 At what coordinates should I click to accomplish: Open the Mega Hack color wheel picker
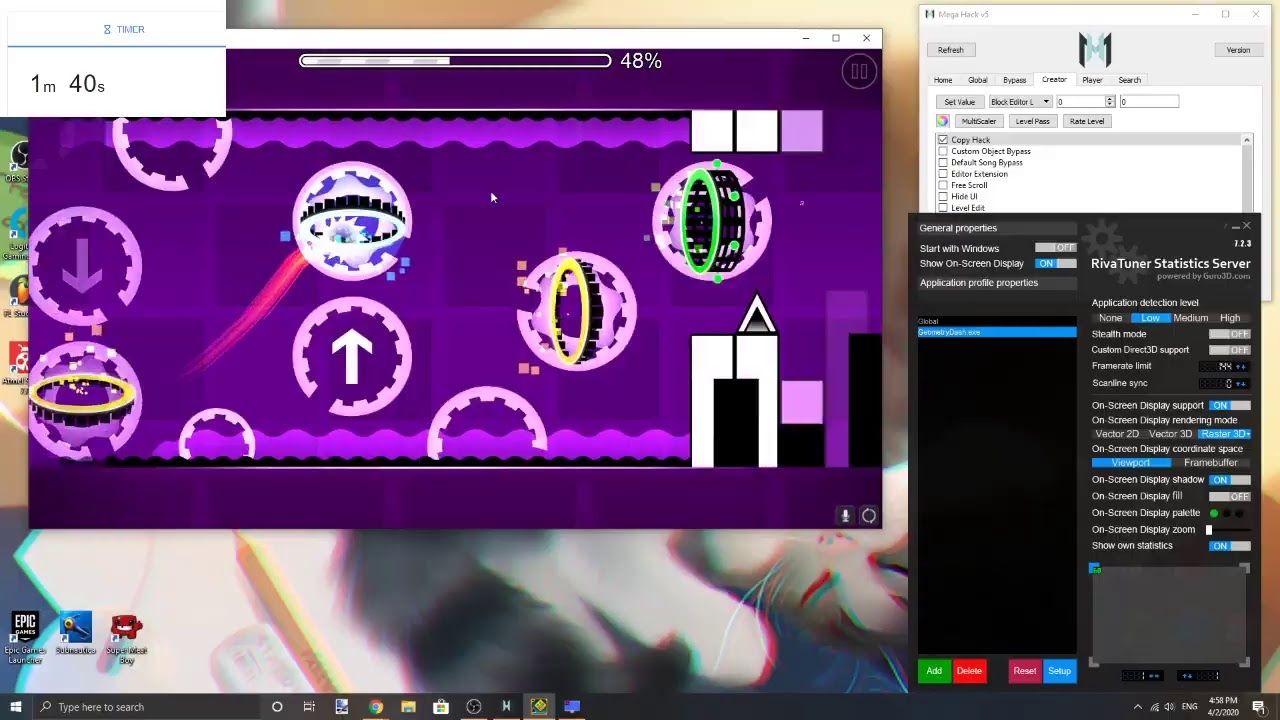(943, 121)
